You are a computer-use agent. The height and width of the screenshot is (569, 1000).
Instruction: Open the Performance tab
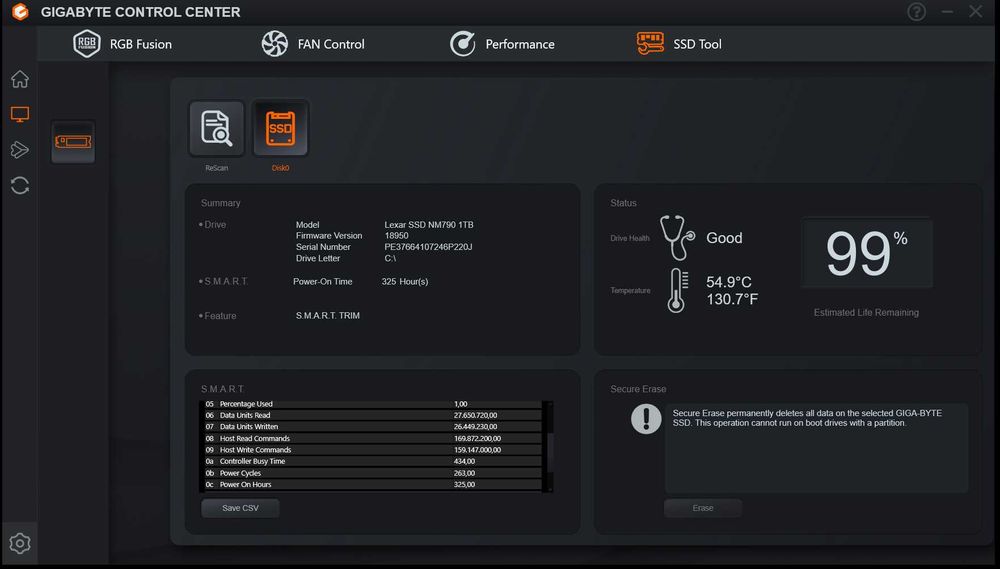pos(502,44)
